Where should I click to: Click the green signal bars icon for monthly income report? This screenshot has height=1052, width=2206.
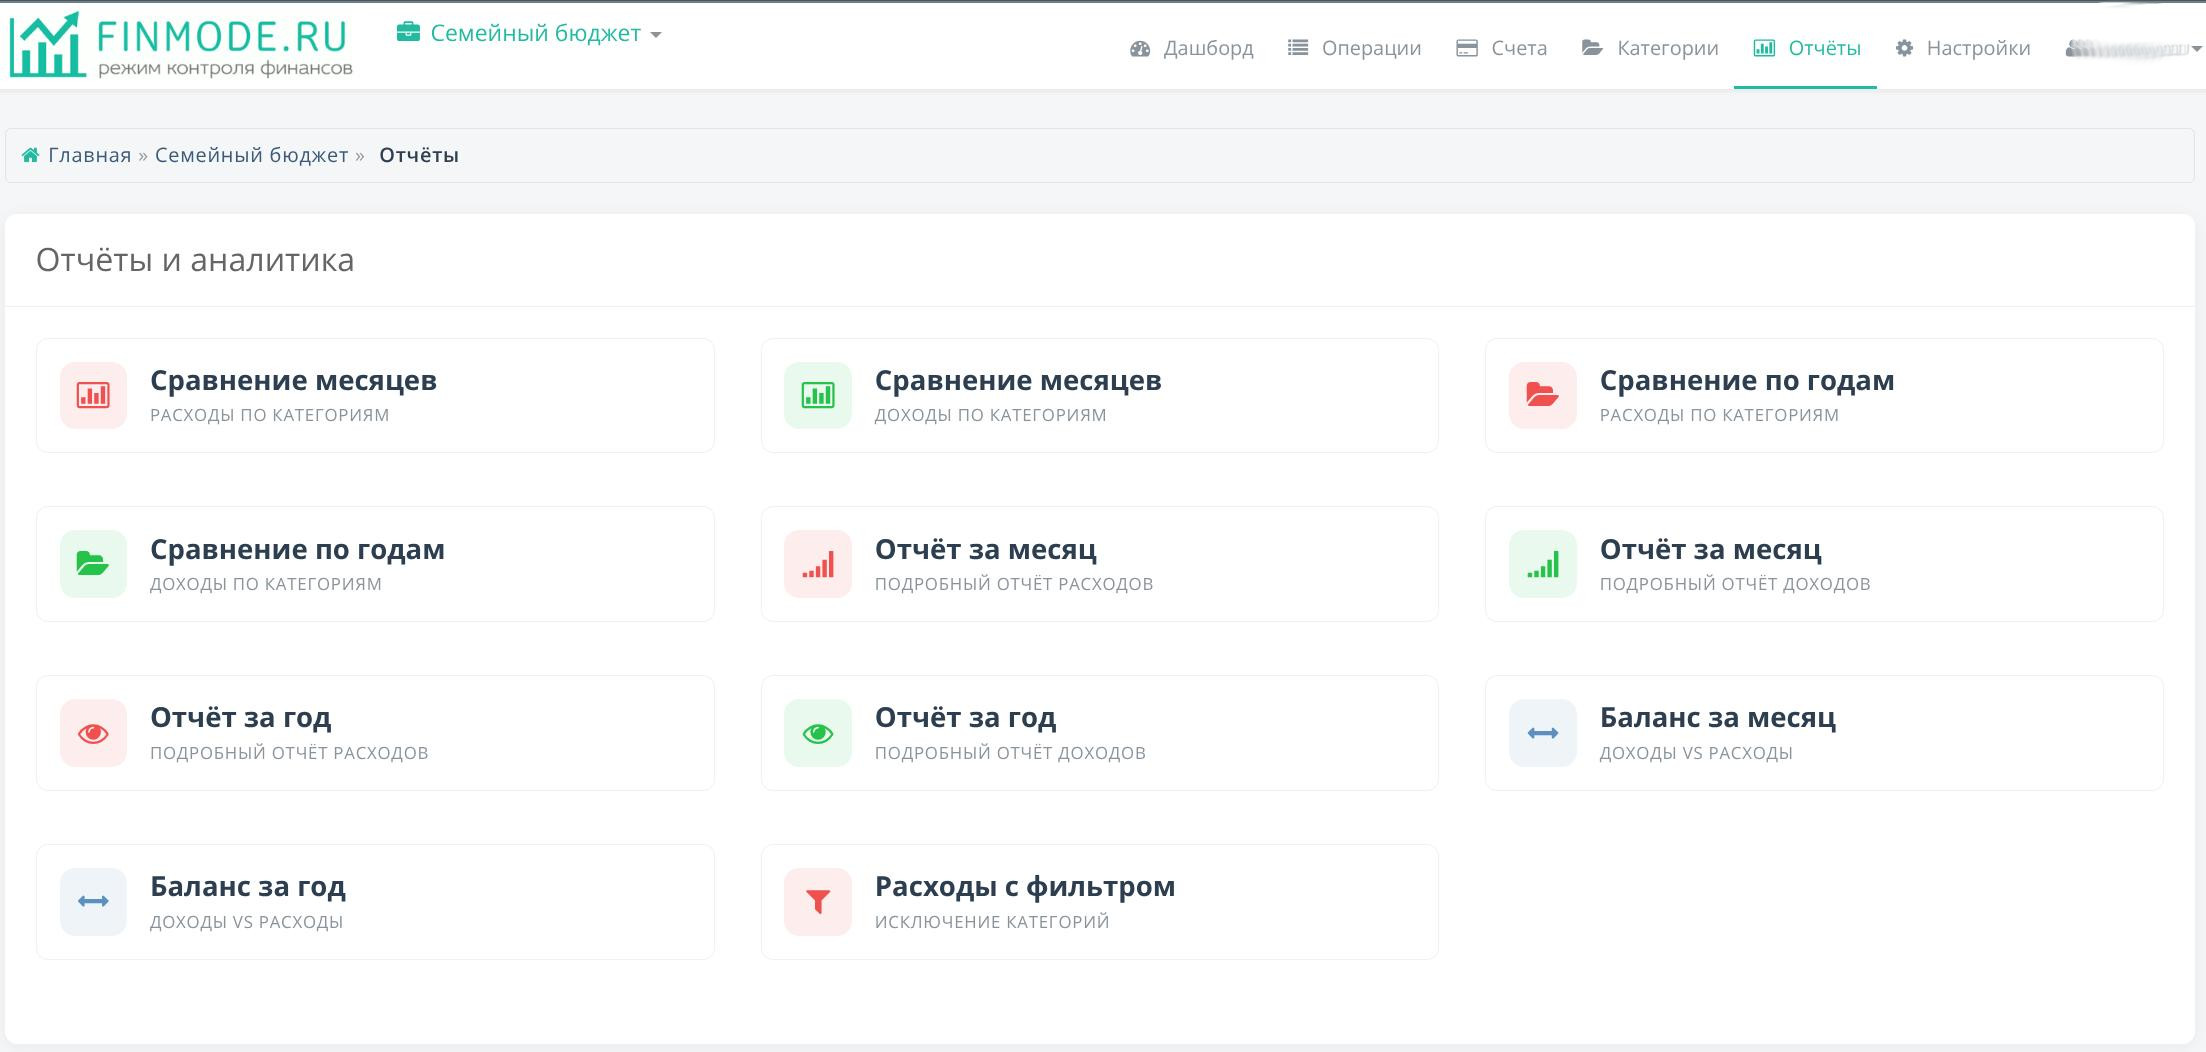pos(1542,564)
